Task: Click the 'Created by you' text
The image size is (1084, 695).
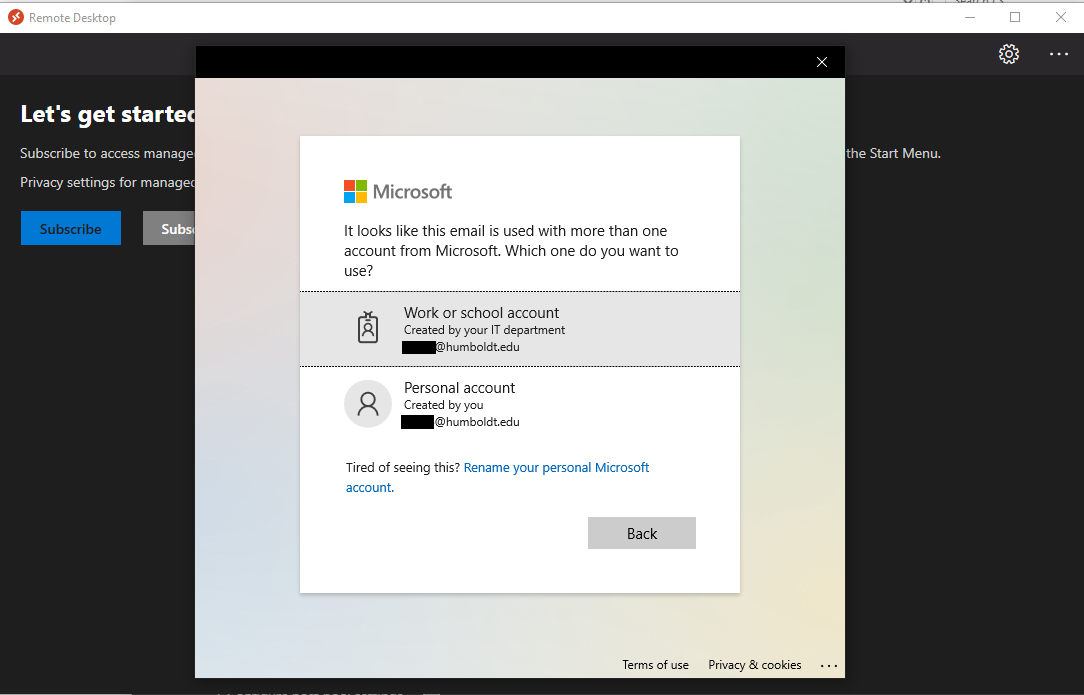Action: click(443, 405)
